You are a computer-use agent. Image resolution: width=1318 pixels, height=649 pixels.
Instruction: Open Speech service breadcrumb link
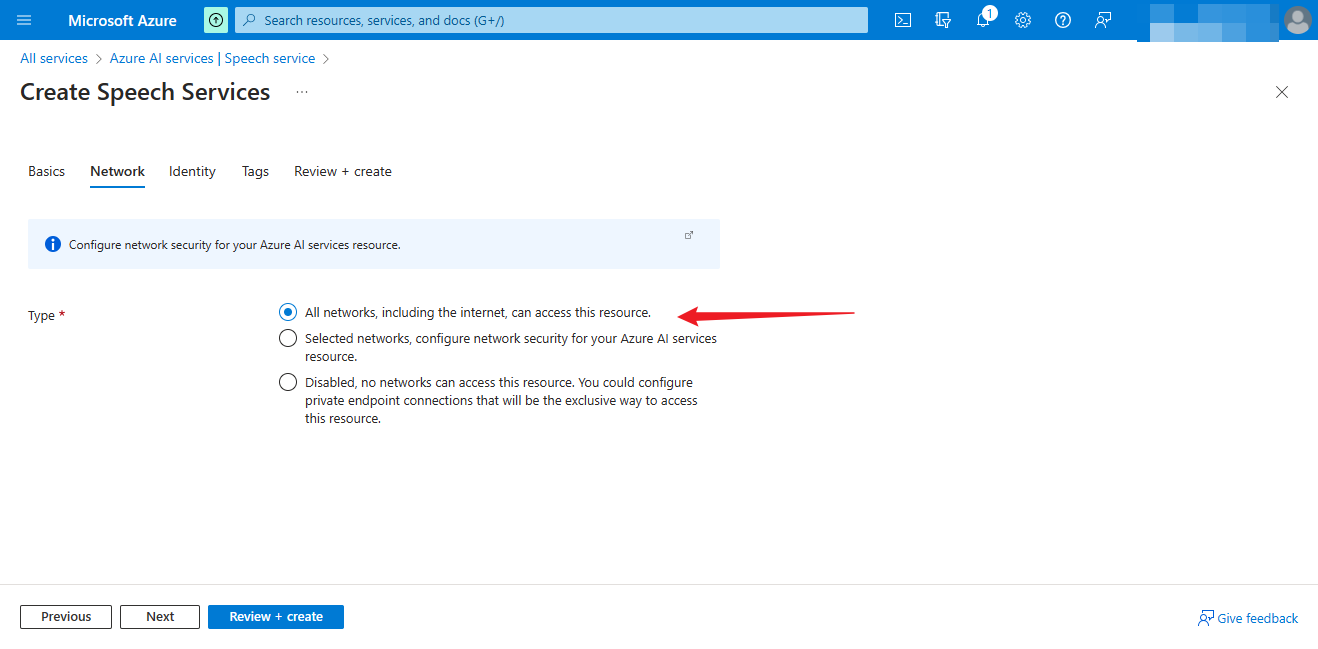[269, 58]
